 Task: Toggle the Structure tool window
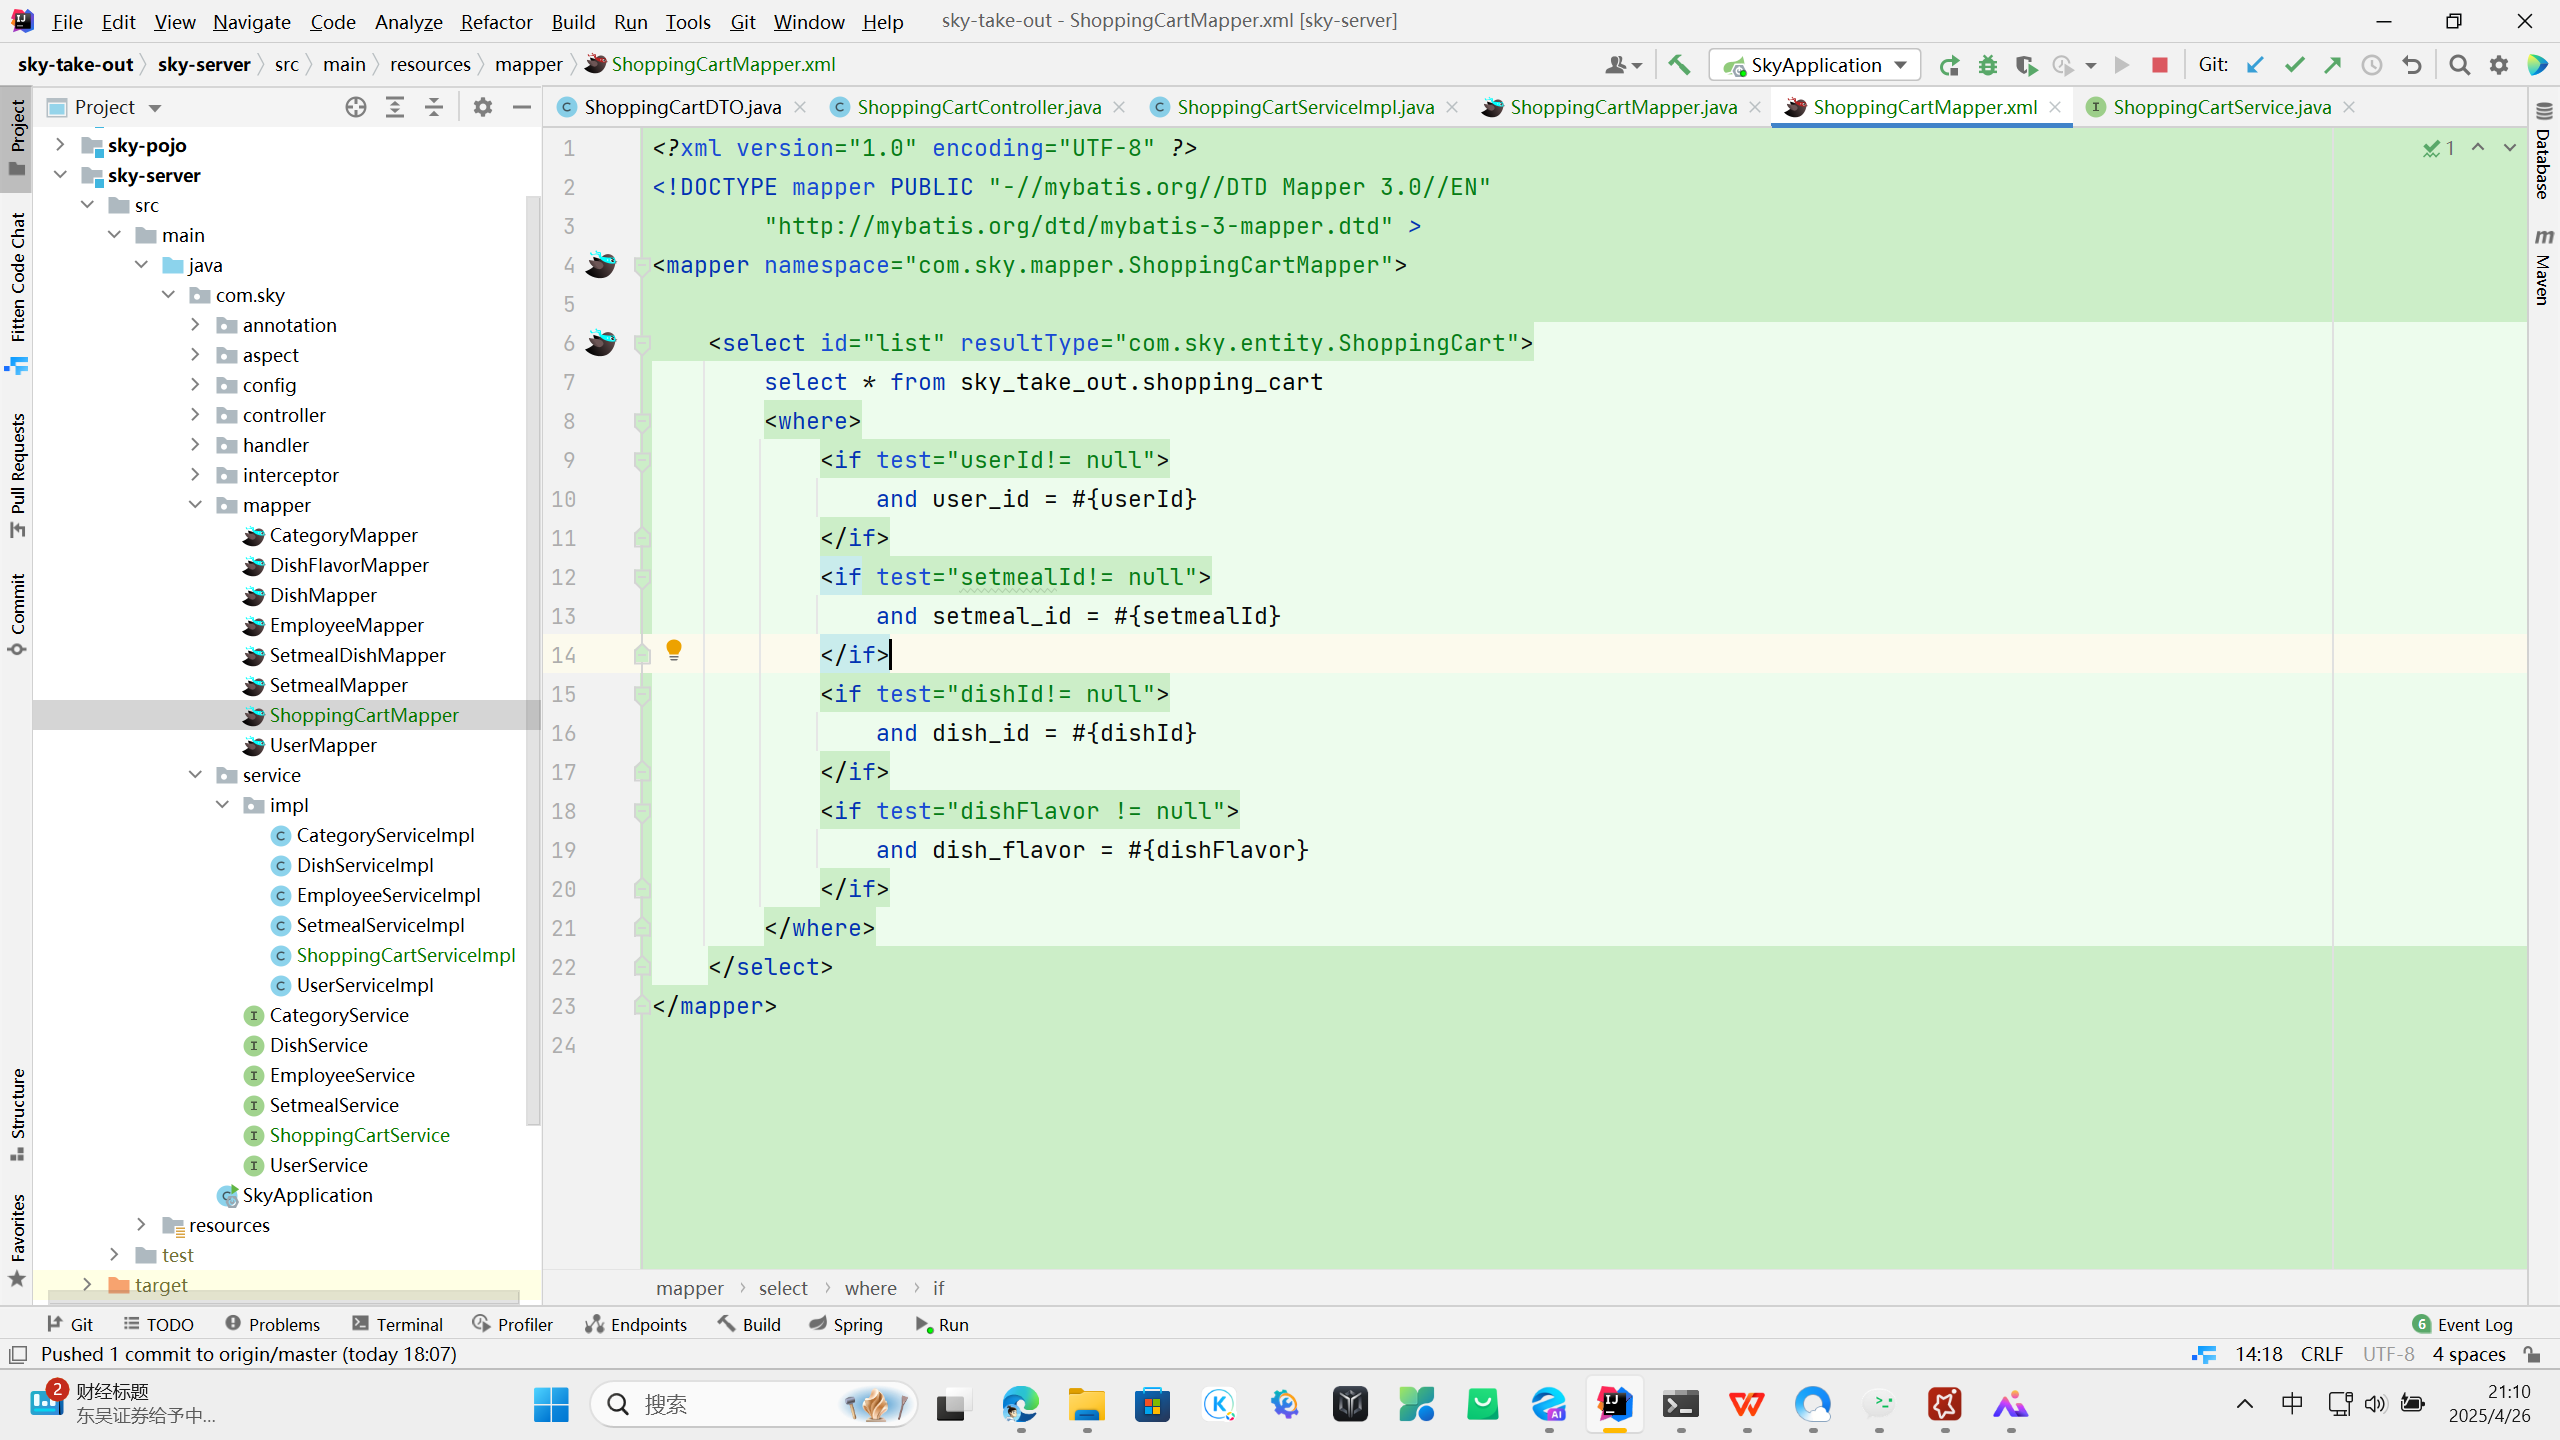[x=17, y=1113]
